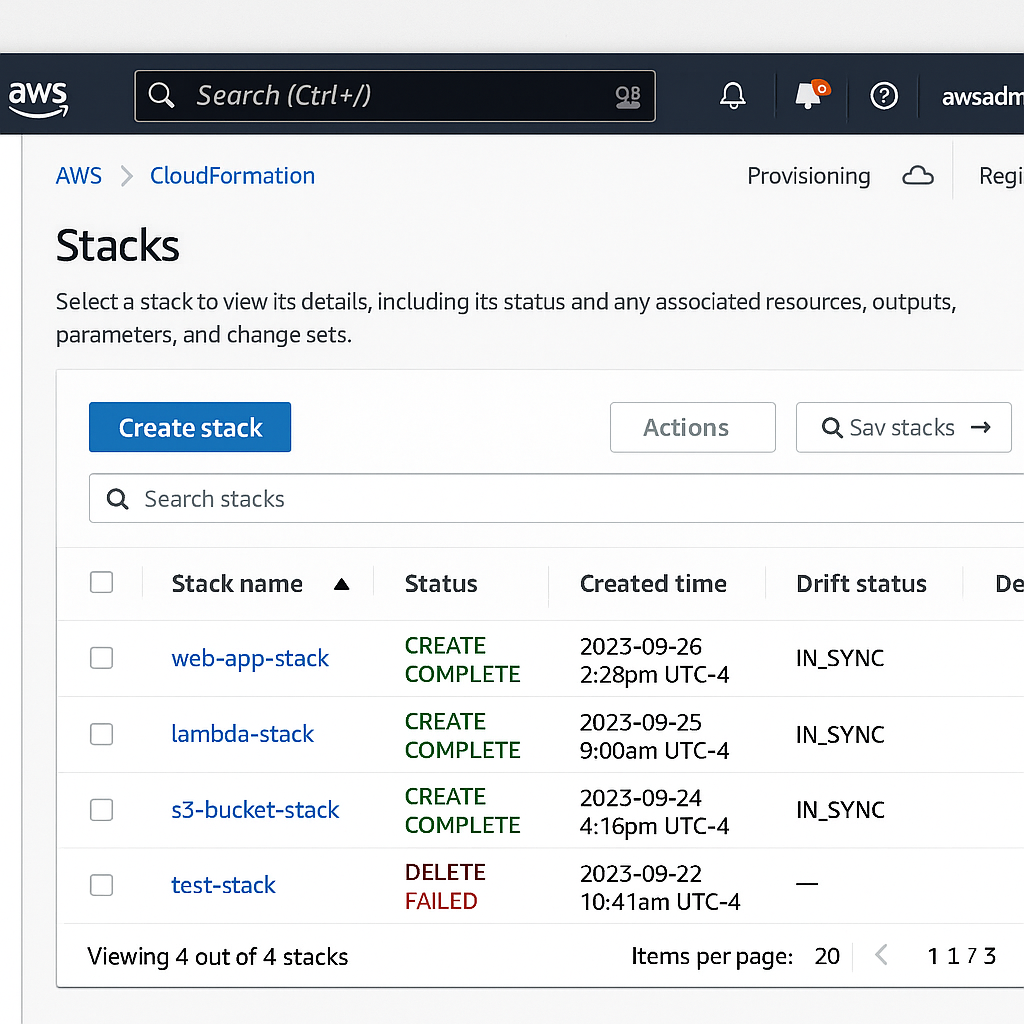This screenshot has height=1024, width=1024.
Task: Open the notifications bell icon
Action: pyautogui.click(x=733, y=96)
